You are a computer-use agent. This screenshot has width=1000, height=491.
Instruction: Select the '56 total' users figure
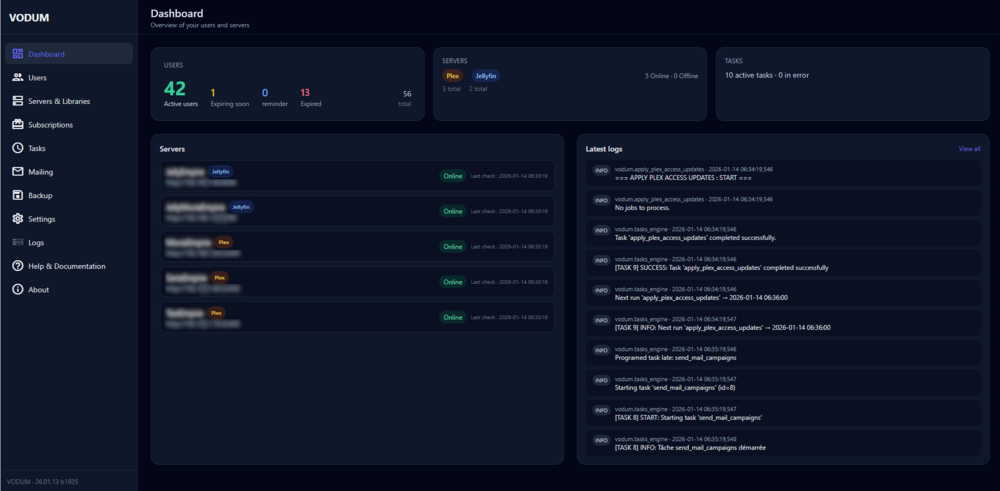click(405, 98)
